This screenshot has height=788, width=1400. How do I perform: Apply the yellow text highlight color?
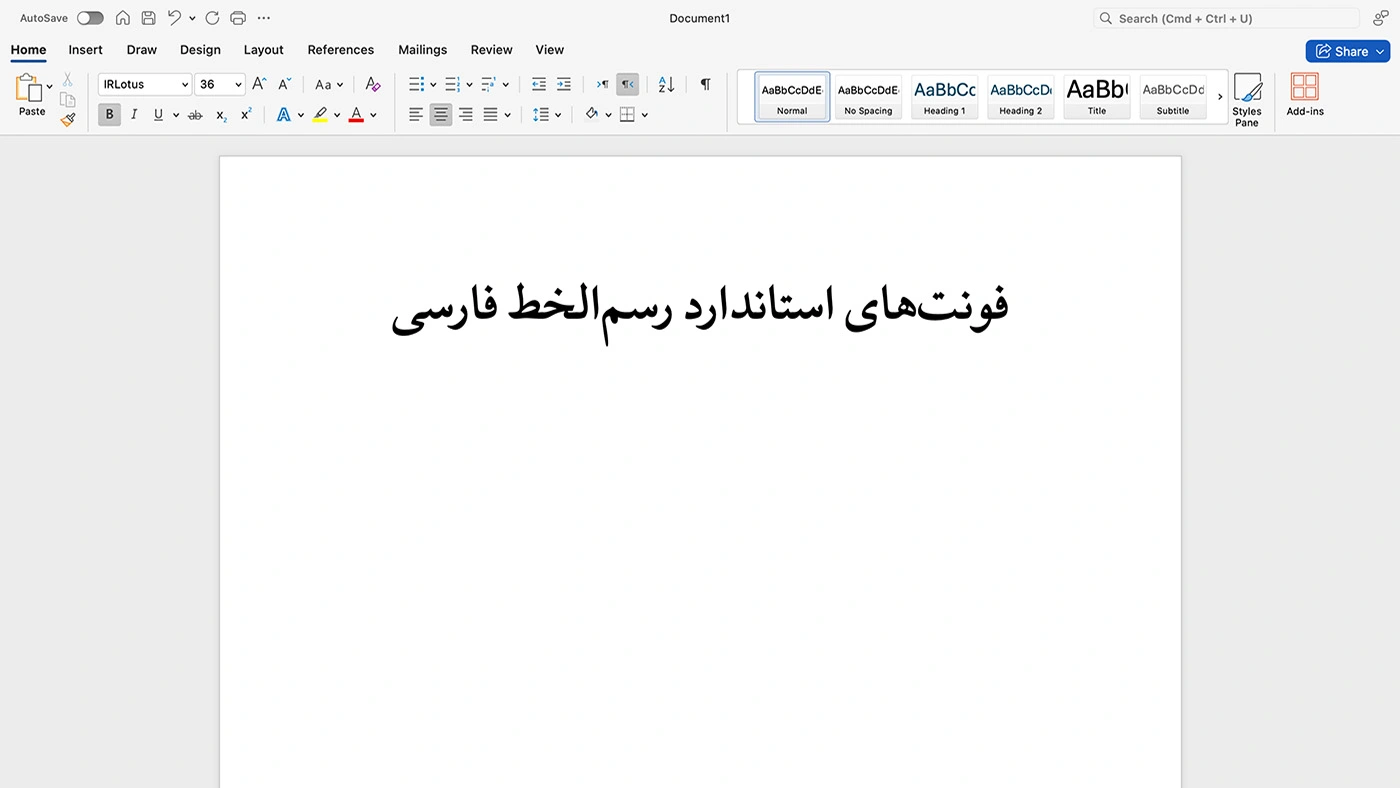tap(320, 115)
